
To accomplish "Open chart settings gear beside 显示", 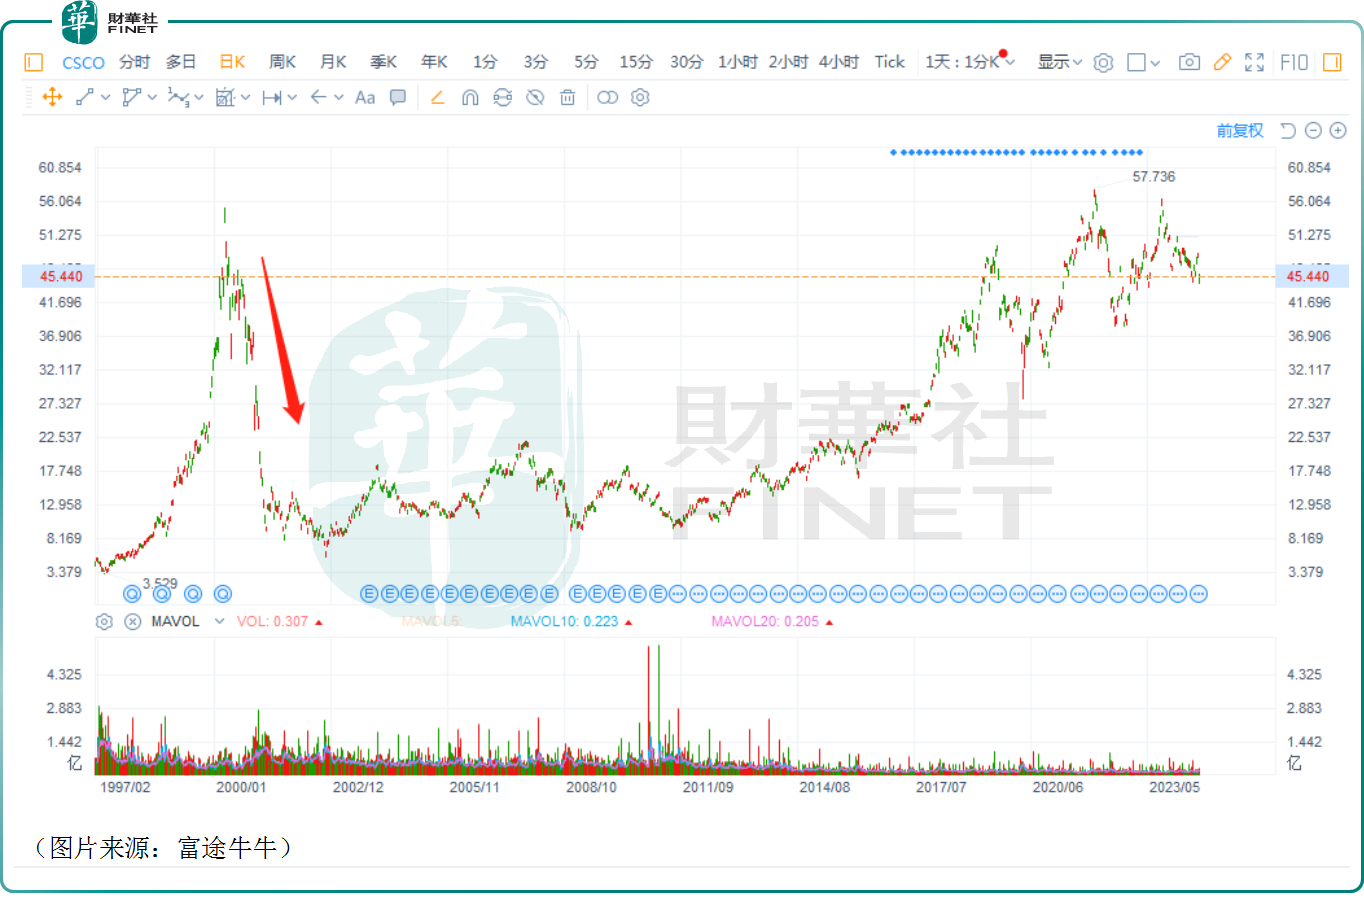I will pyautogui.click(x=1103, y=62).
